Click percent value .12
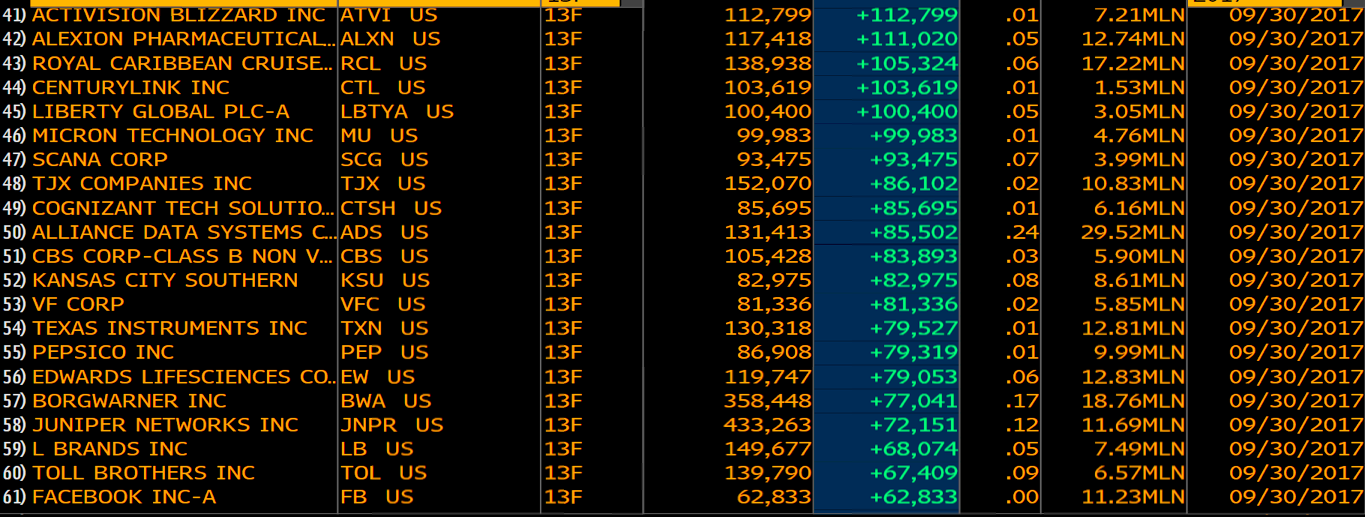Image resolution: width=1365 pixels, height=517 pixels. click(x=1021, y=424)
